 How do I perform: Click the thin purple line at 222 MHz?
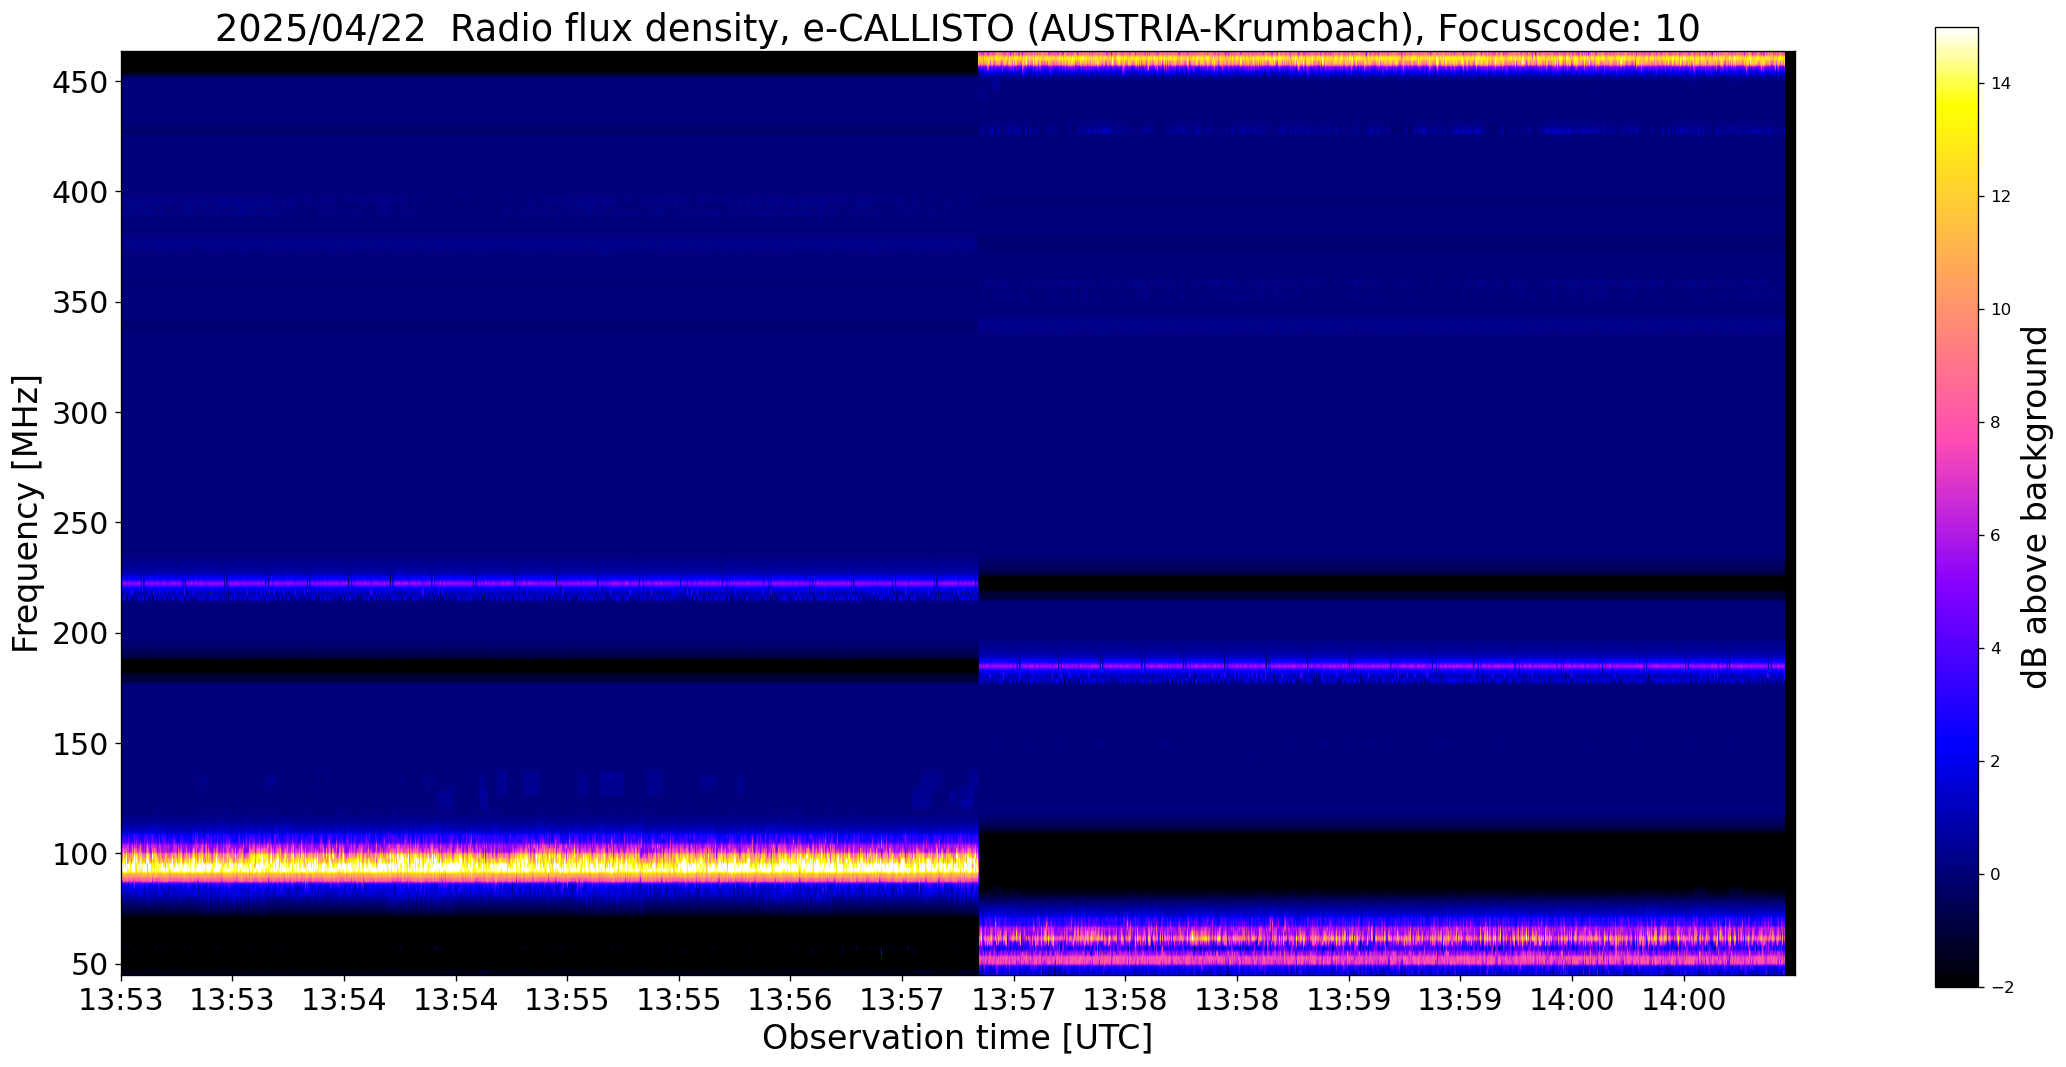click(549, 582)
